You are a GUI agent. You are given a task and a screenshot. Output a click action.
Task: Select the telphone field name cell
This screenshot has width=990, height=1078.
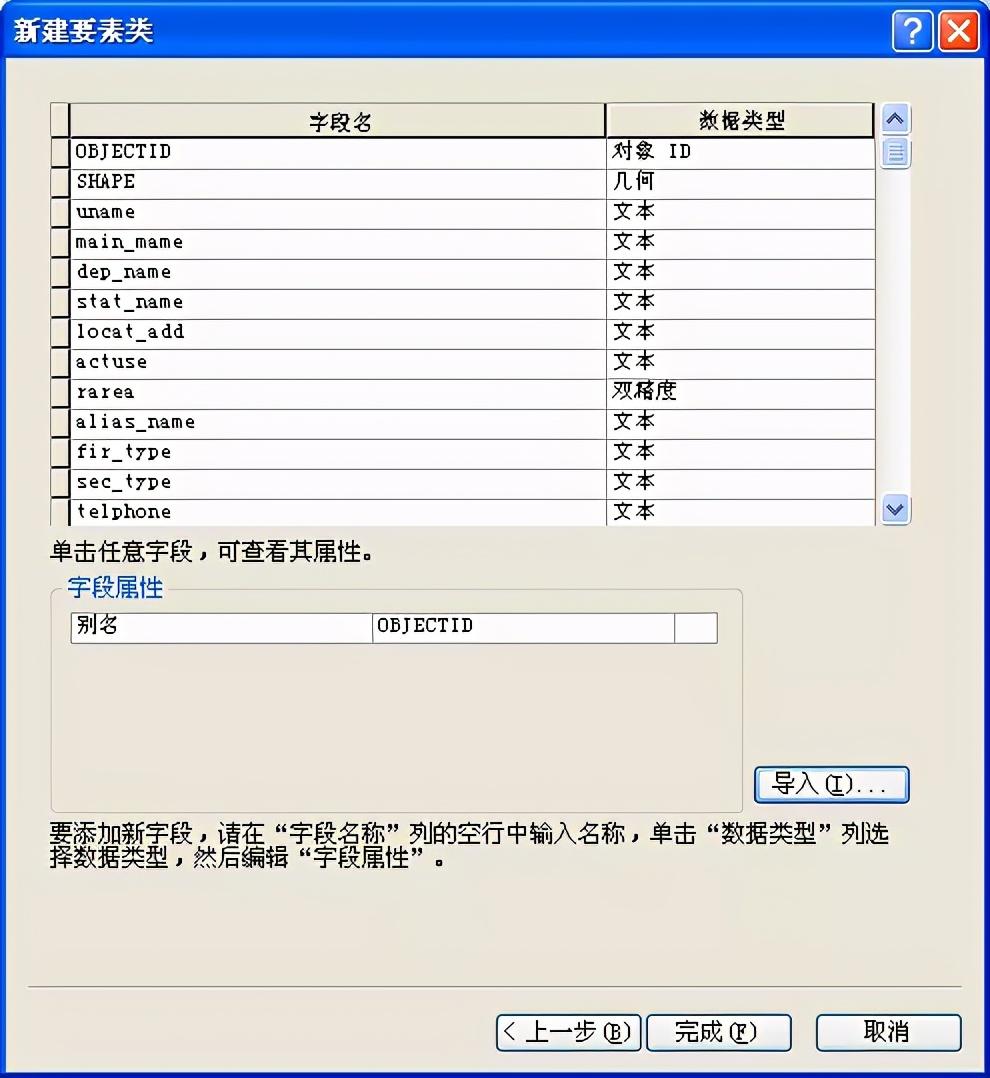tap(338, 513)
